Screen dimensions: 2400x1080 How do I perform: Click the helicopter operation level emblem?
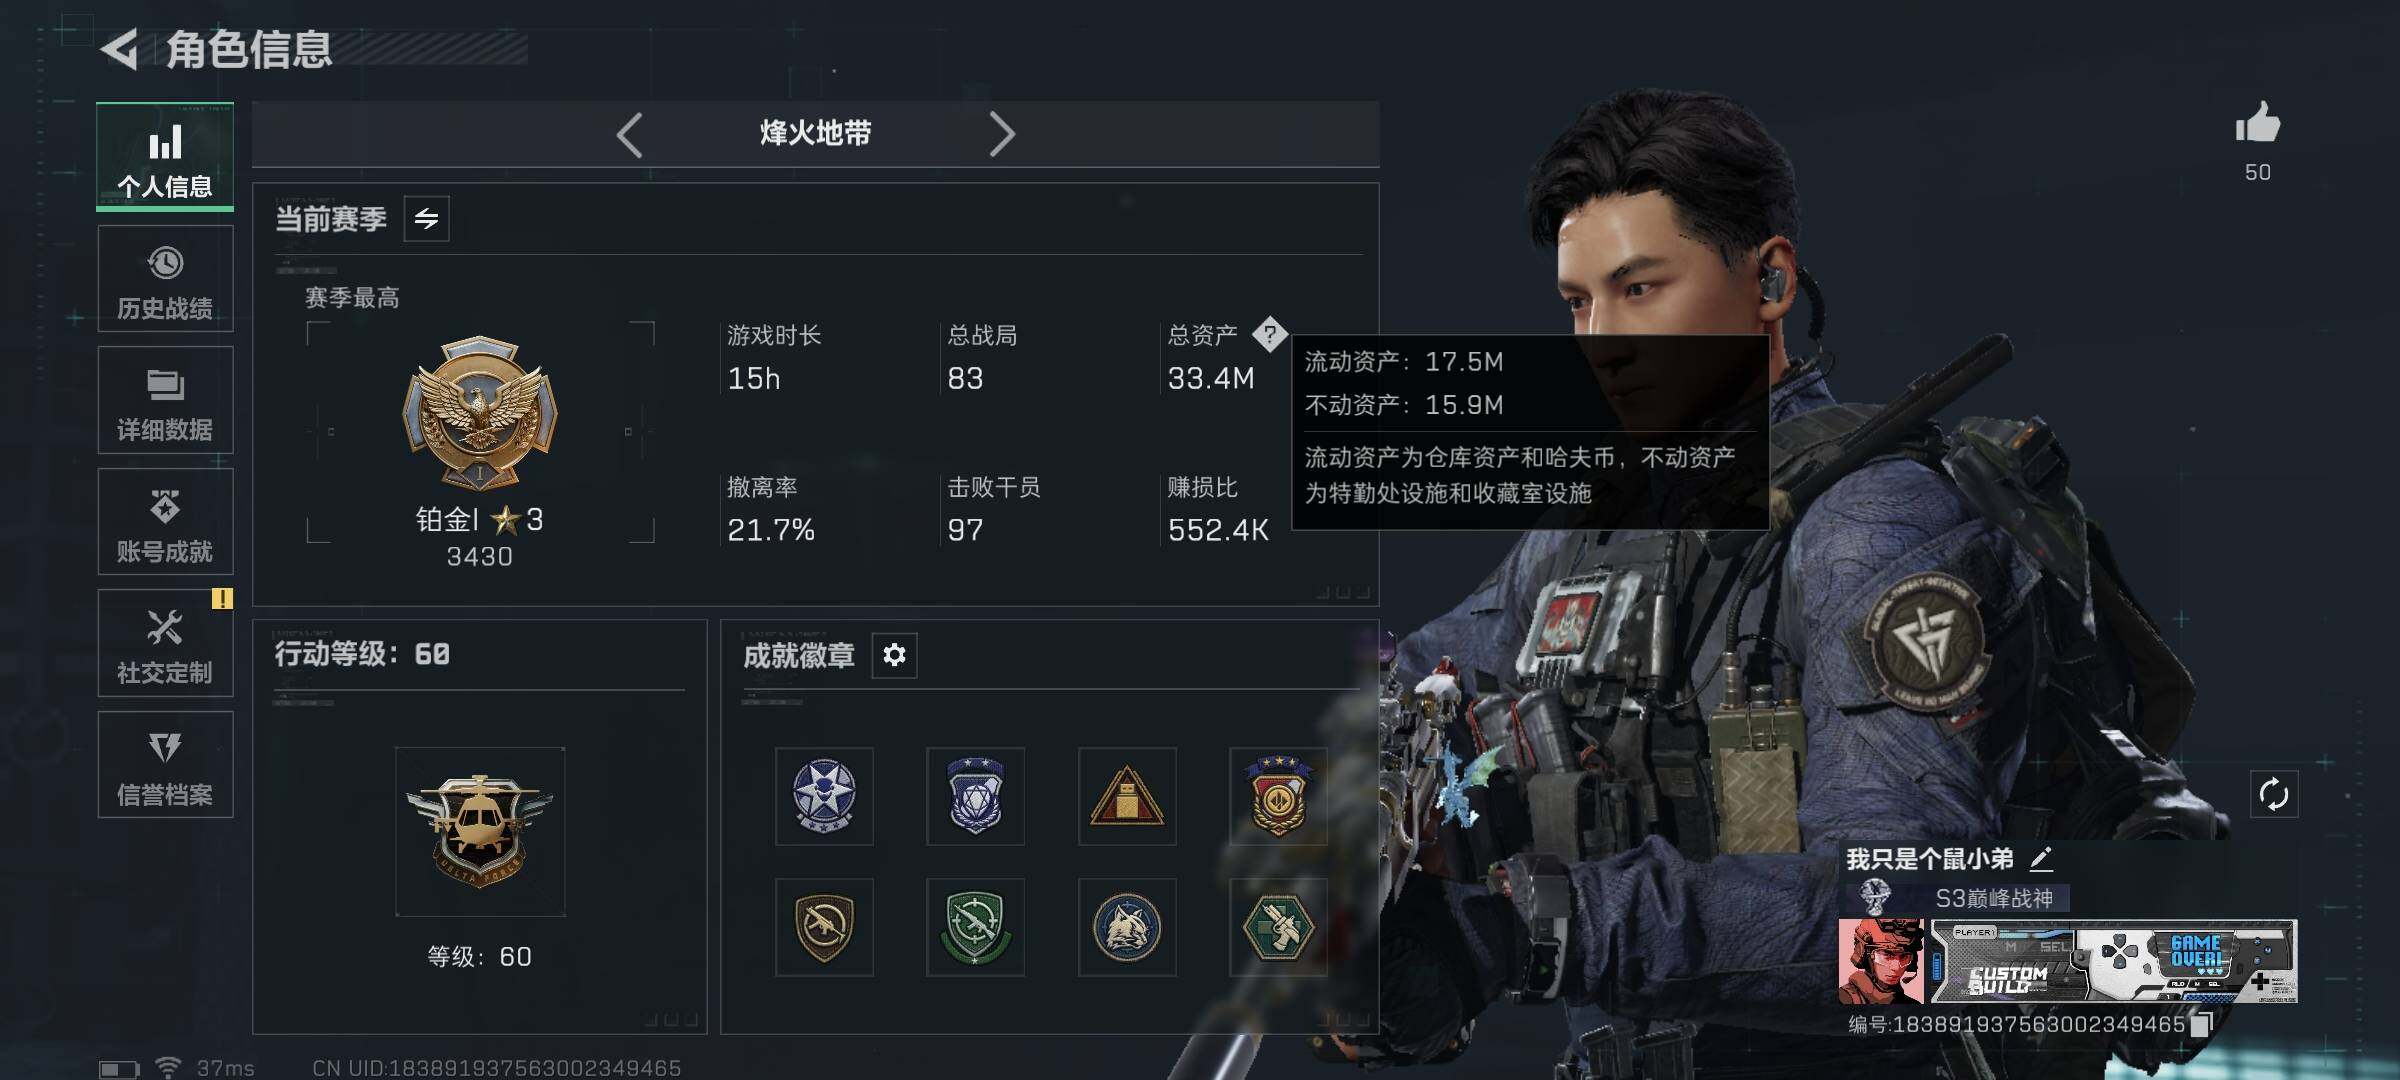click(x=480, y=831)
